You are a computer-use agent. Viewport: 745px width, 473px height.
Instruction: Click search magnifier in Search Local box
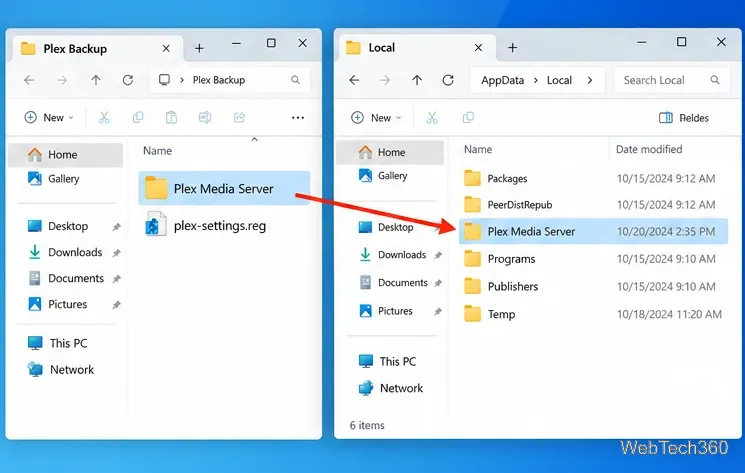(715, 80)
